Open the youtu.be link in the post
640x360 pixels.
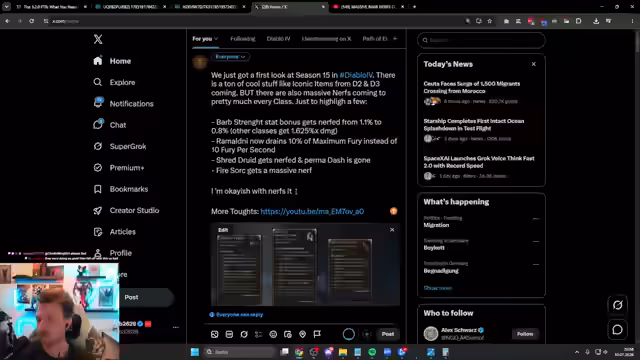312,211
